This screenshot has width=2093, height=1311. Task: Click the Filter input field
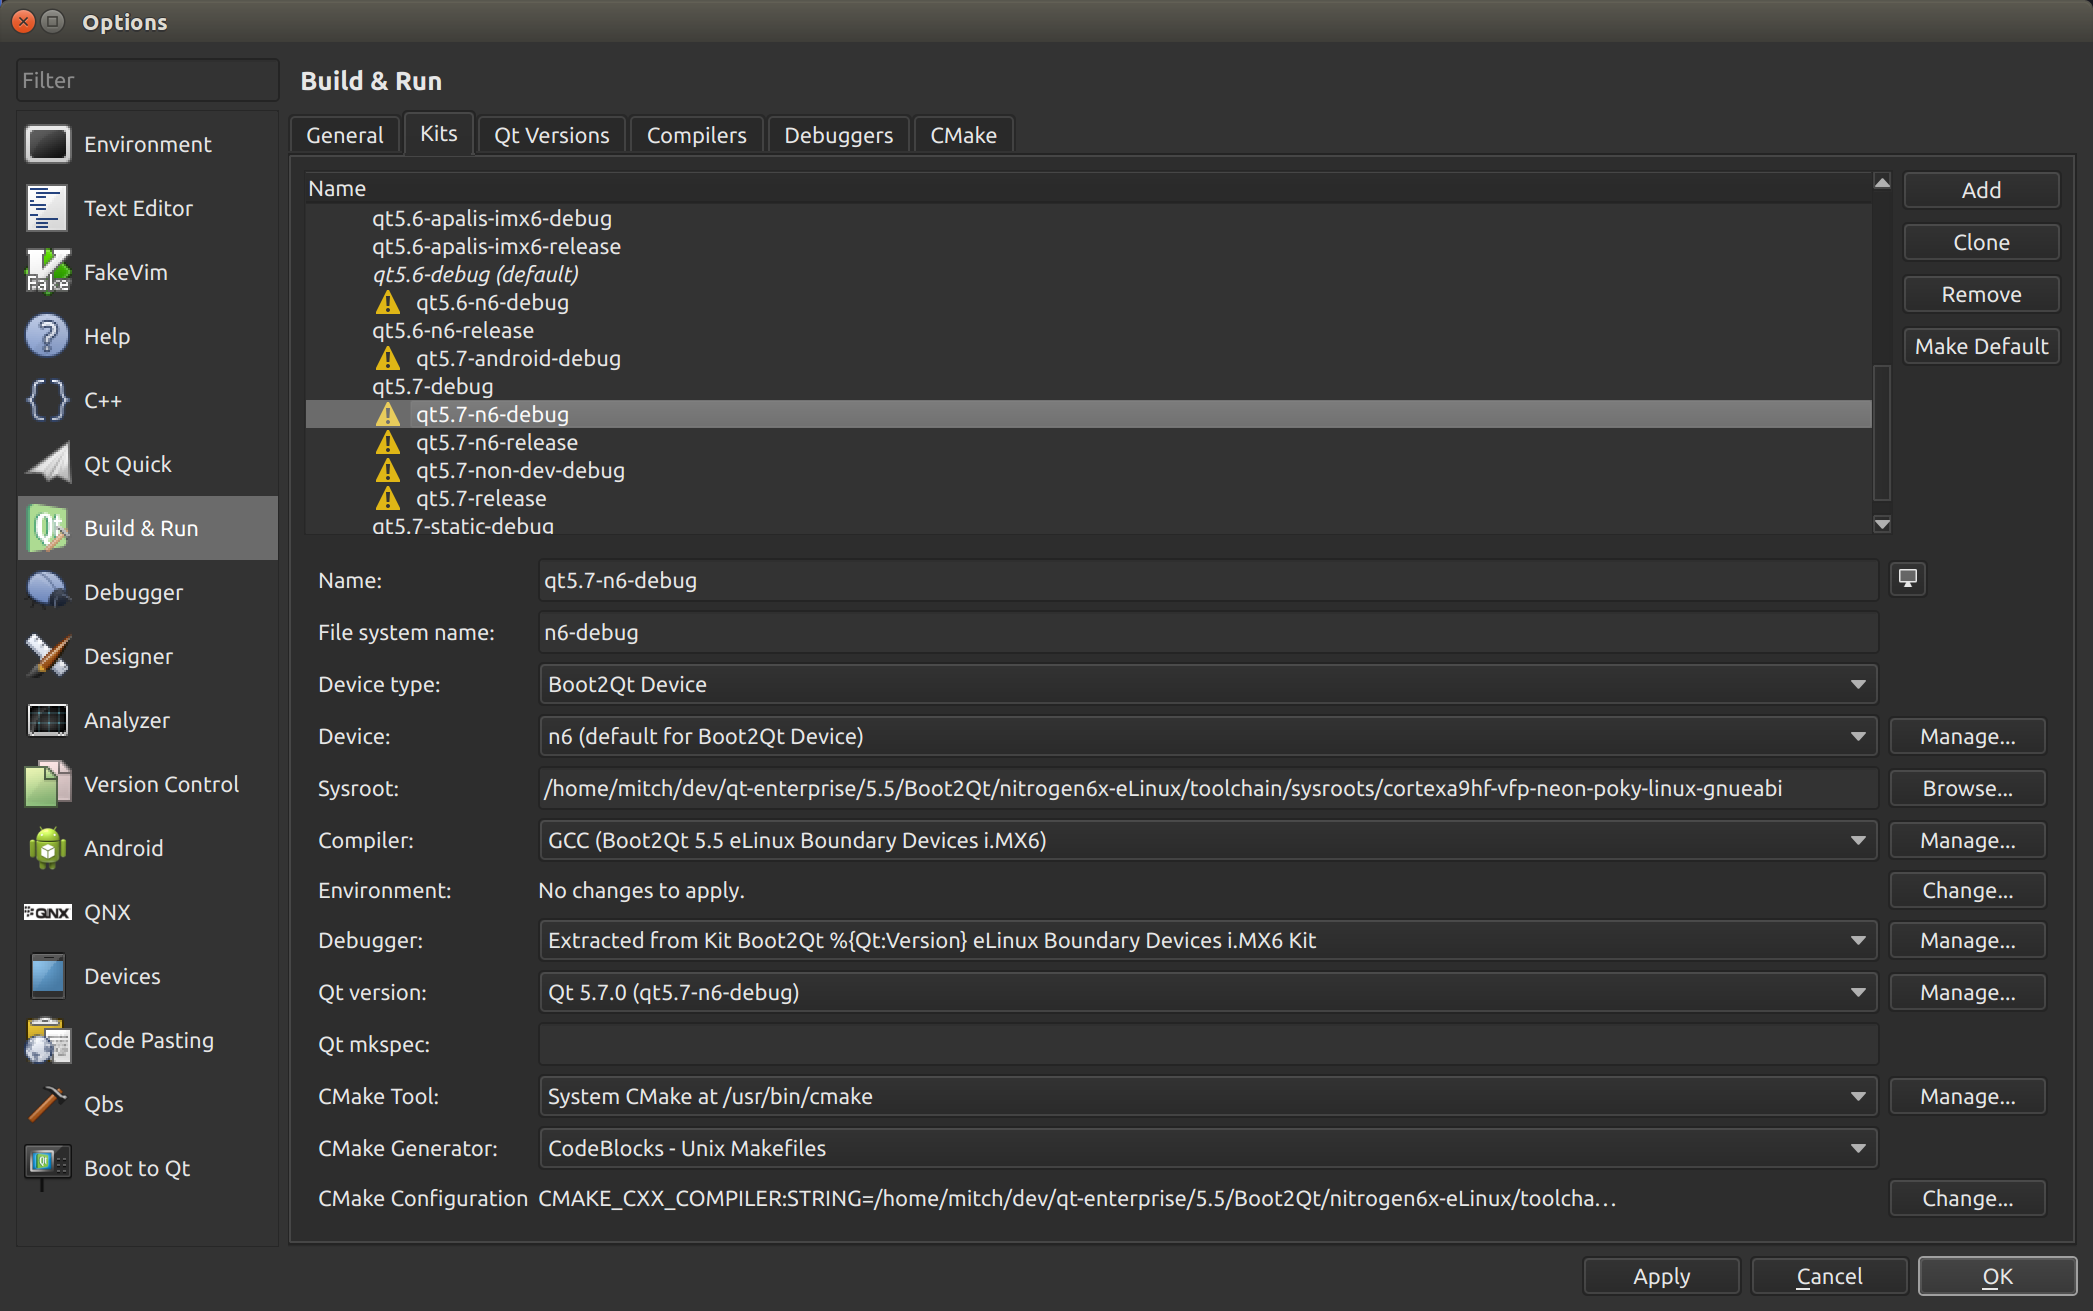(x=147, y=80)
